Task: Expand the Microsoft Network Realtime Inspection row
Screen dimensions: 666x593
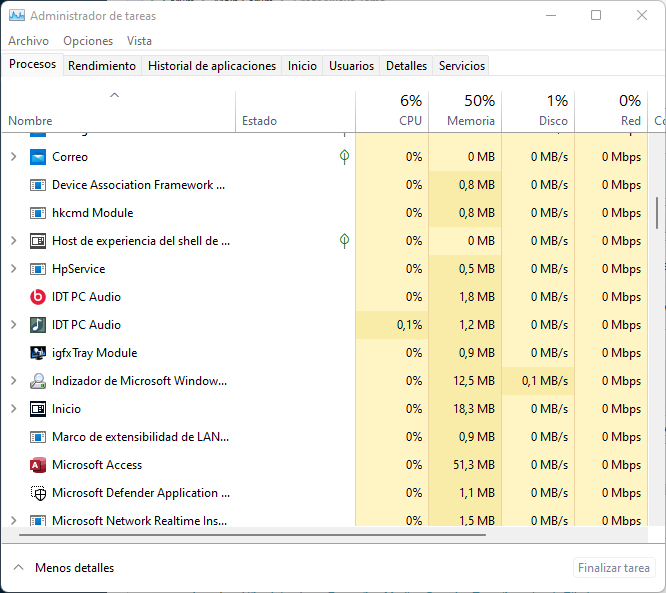Action: [14, 521]
